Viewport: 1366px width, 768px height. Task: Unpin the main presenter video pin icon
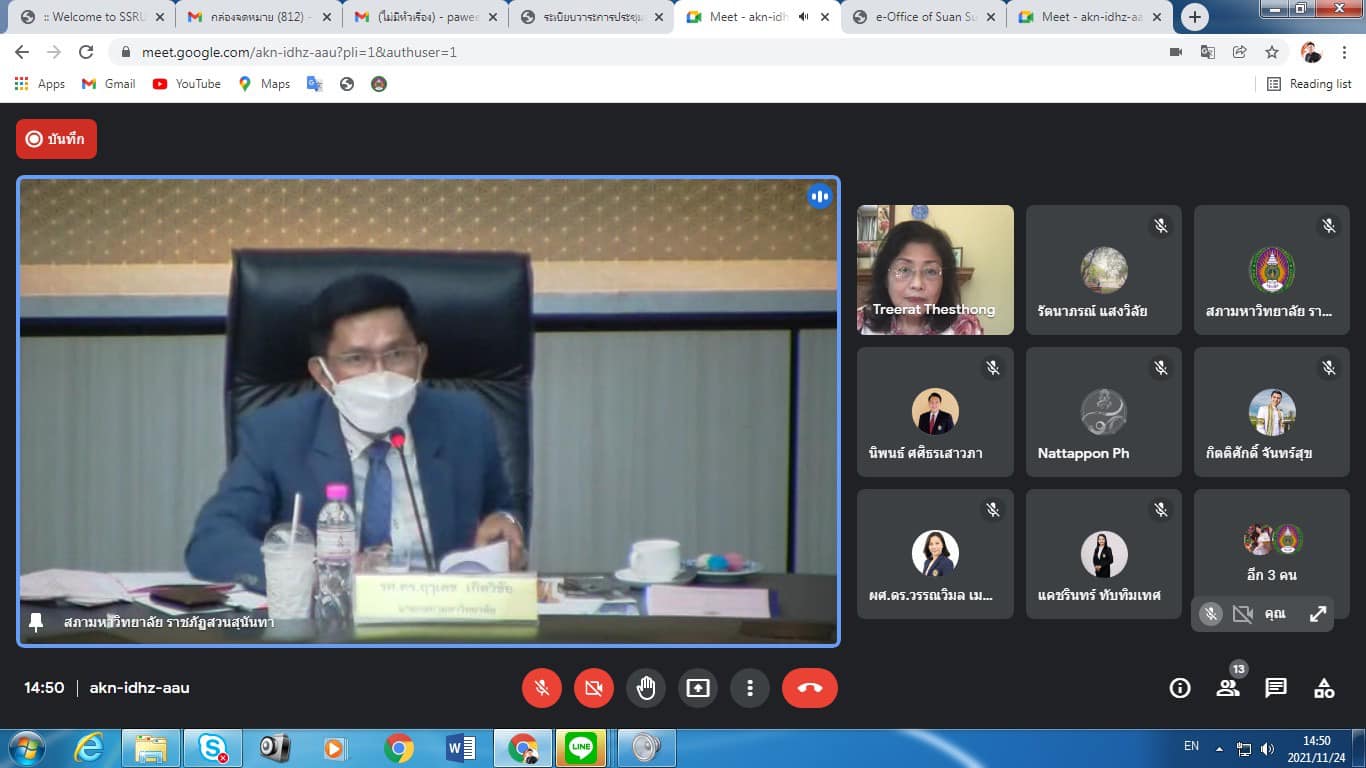(36, 622)
